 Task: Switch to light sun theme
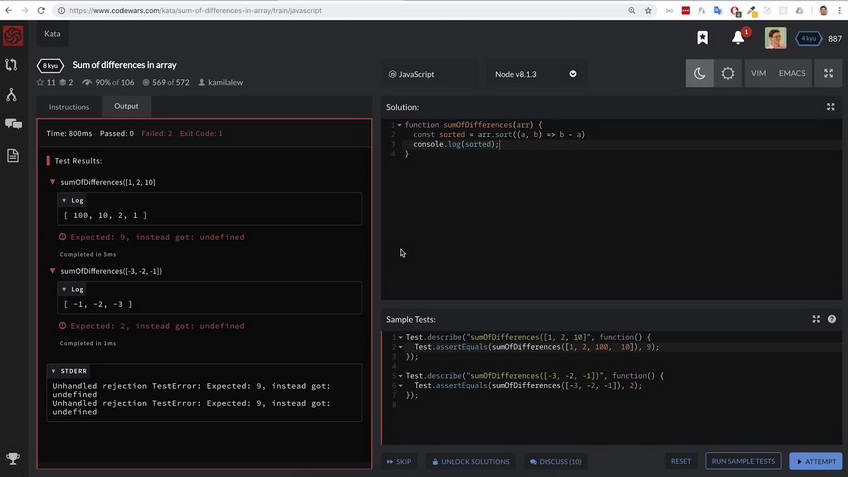(728, 74)
